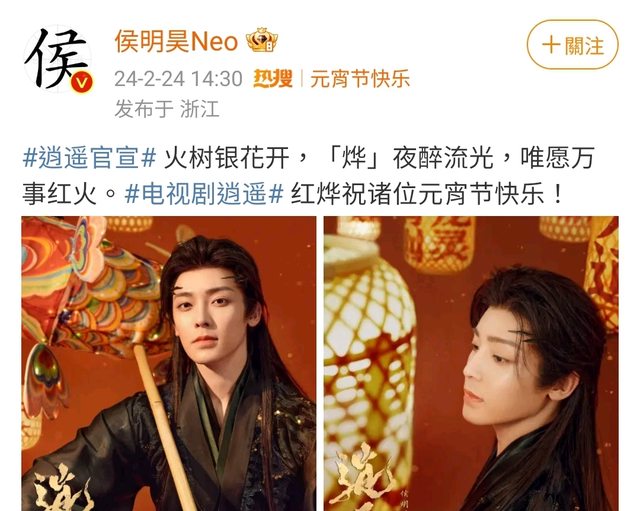Viewport: 640px width, 511px height.
Task: View right photo with glowing lanterns
Action: (471, 363)
